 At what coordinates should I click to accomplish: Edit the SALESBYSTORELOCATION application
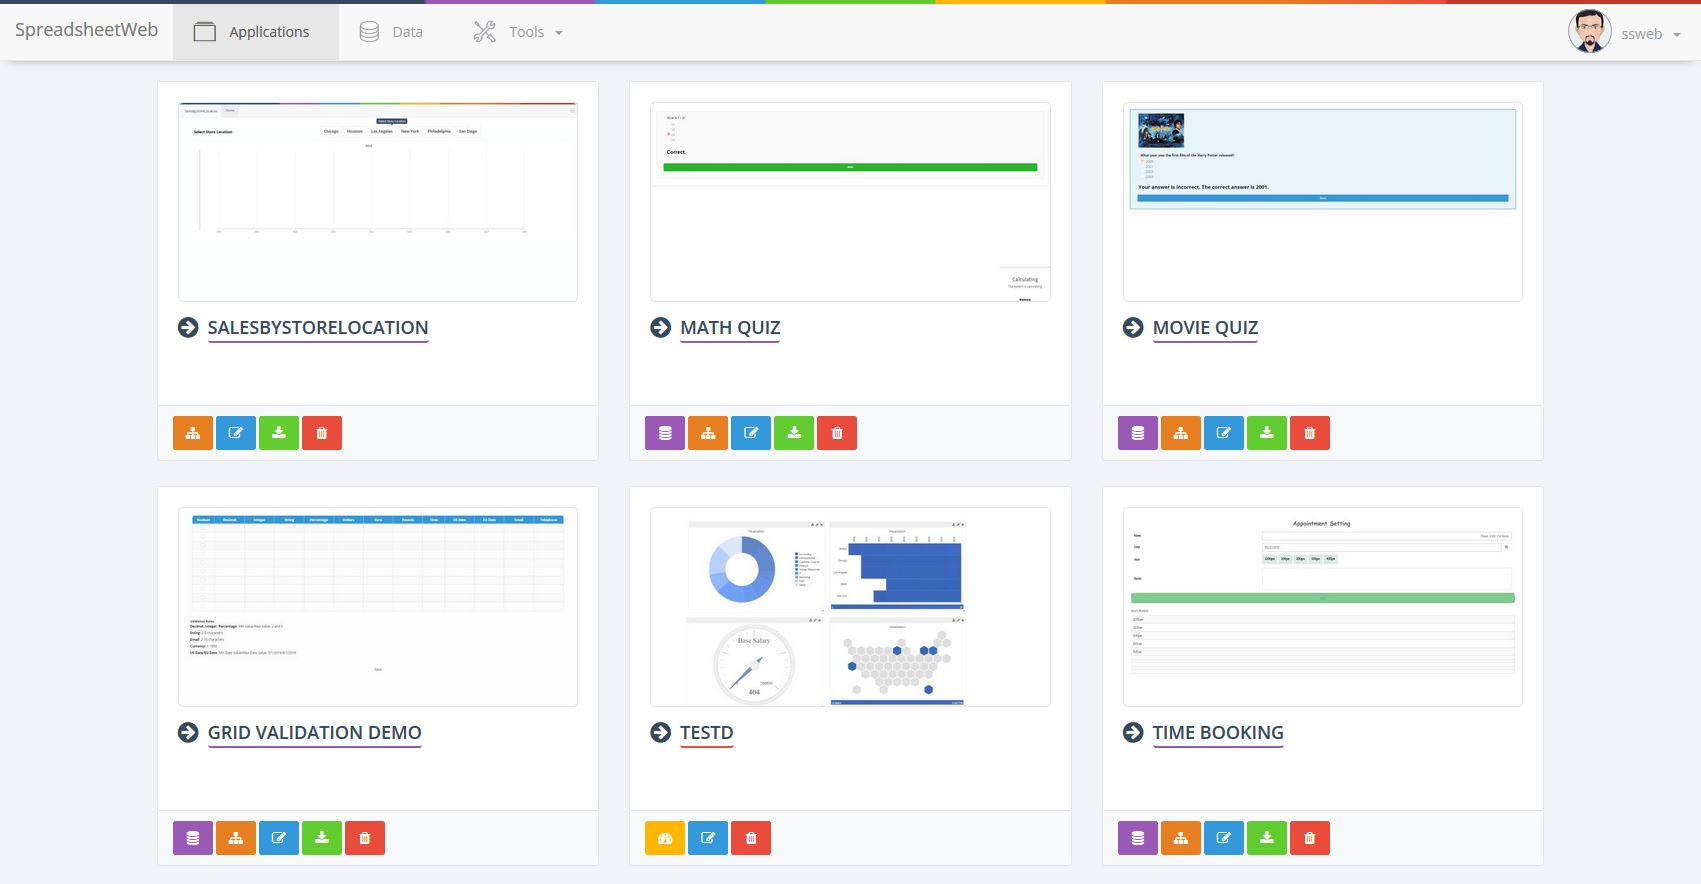point(236,433)
